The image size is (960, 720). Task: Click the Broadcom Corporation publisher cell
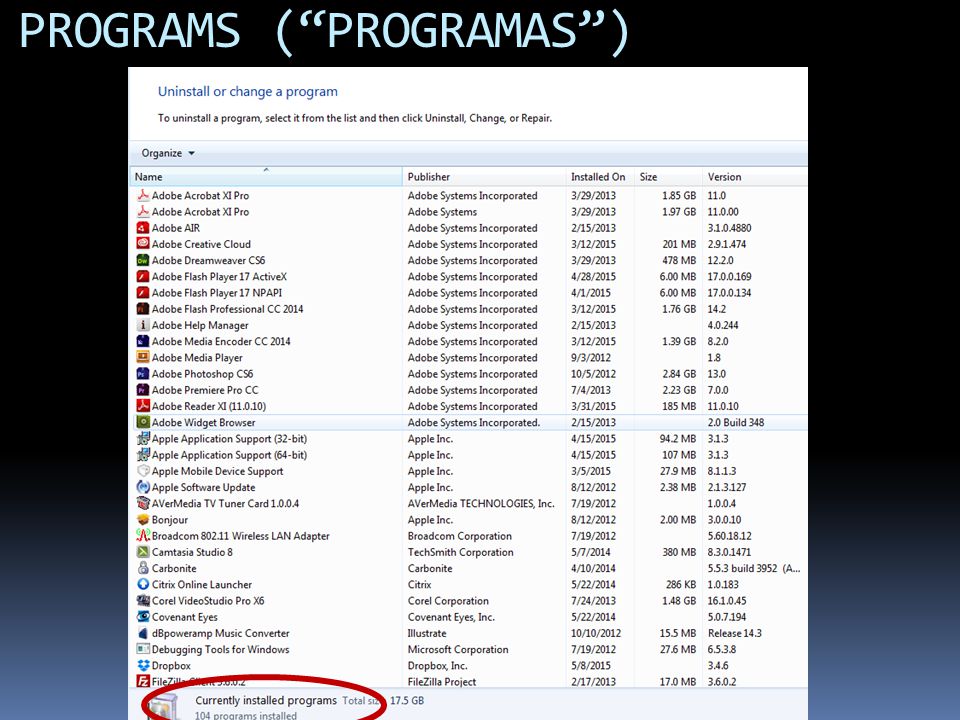pos(460,536)
